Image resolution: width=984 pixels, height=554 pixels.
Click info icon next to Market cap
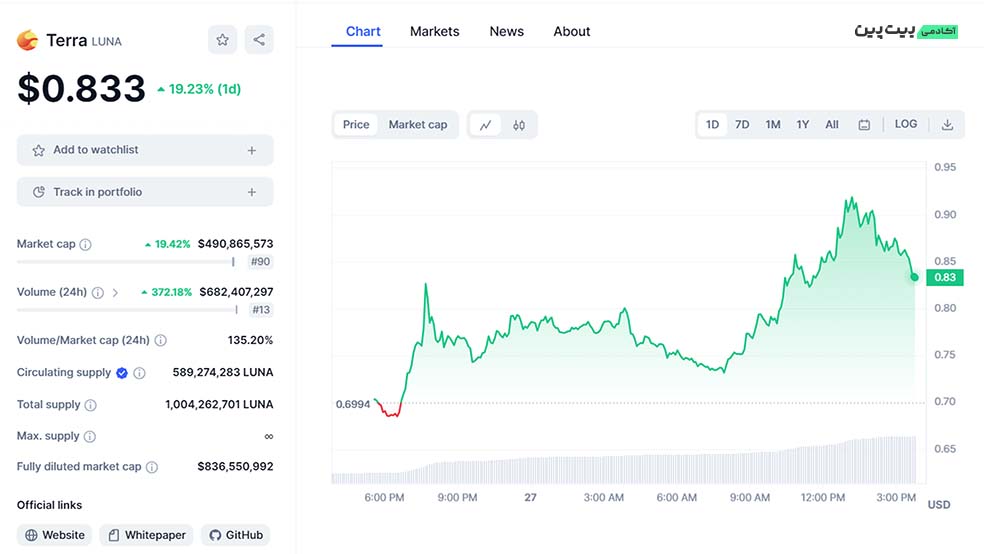tap(85, 244)
